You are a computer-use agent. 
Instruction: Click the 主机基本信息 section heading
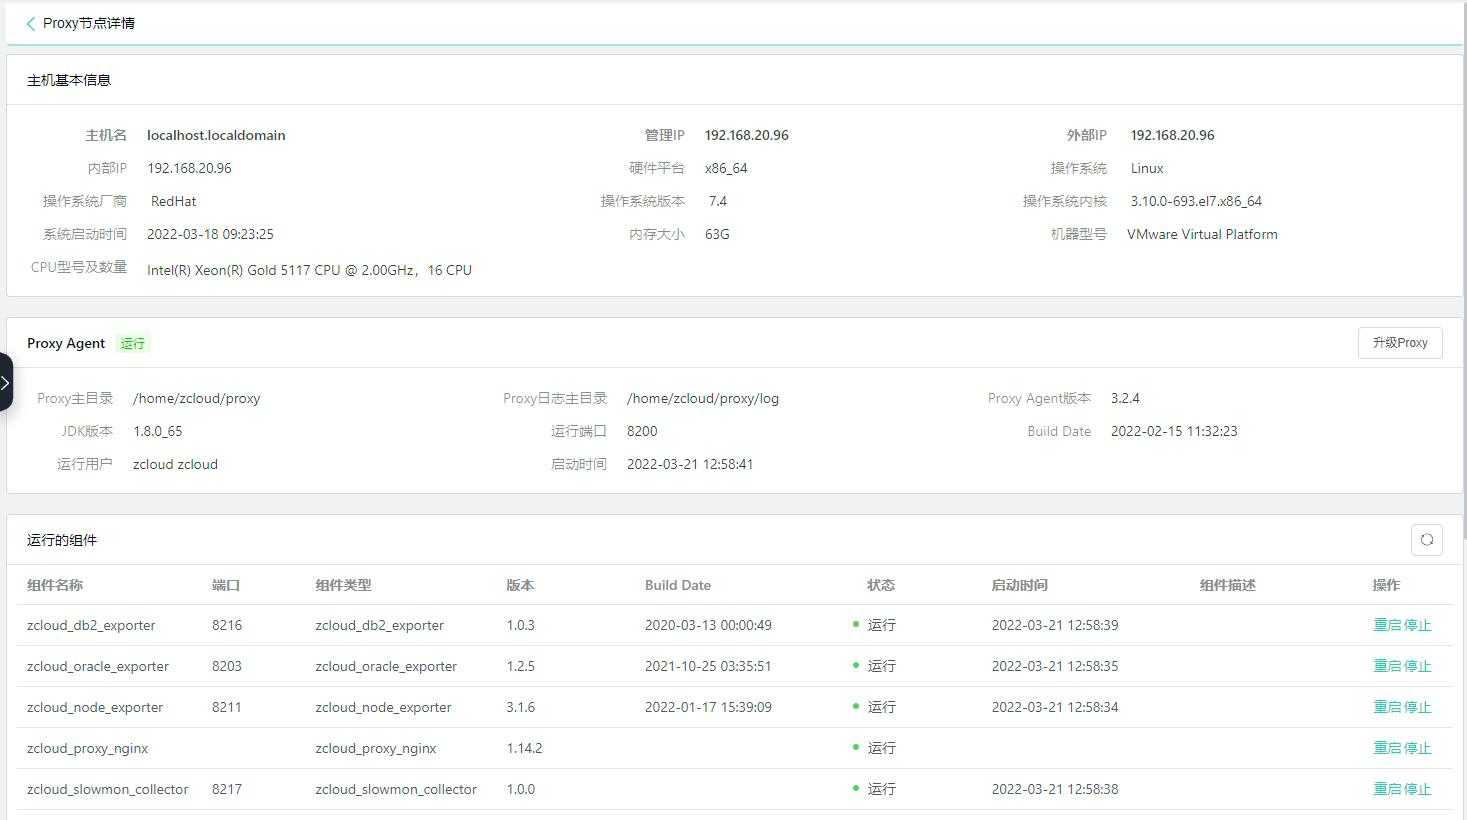point(69,80)
